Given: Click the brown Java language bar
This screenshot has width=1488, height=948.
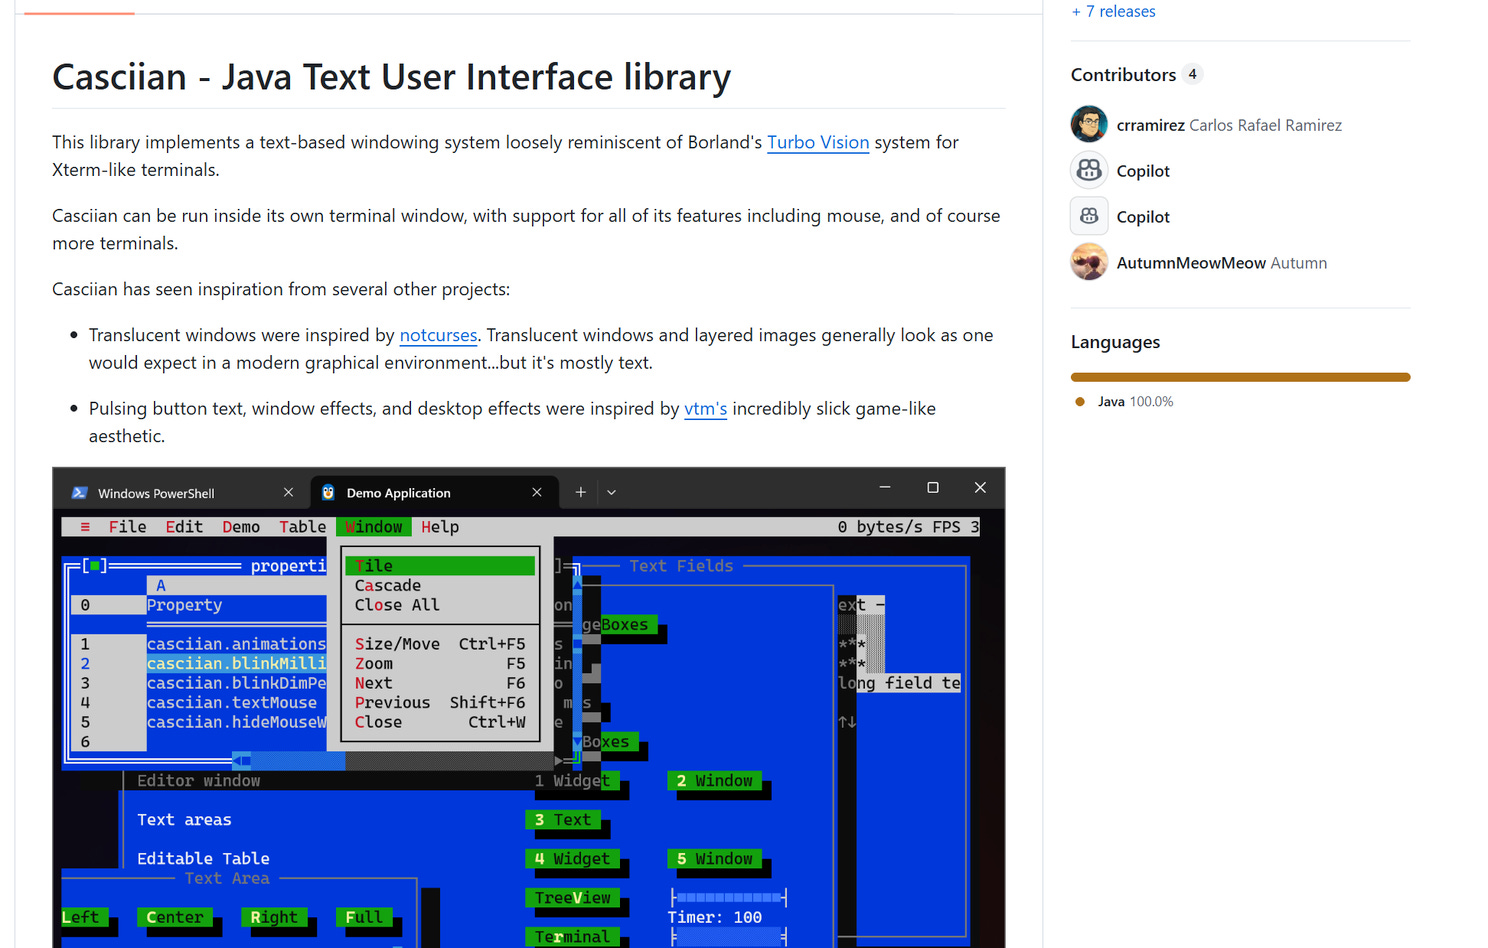Looking at the screenshot, I should 1240,377.
